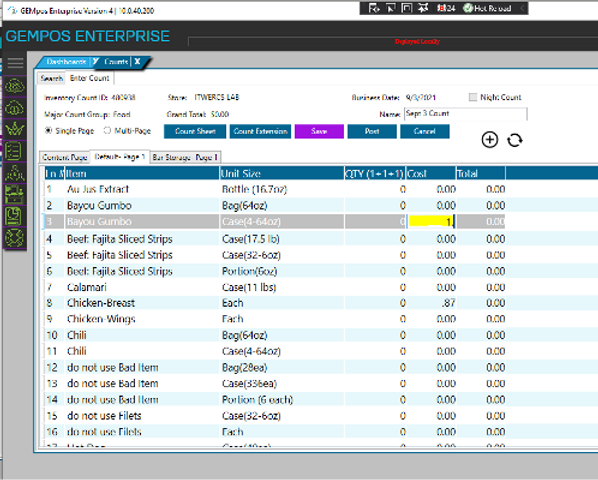Switch to the Dashboards tab
Screen dimensions: 598x480
(66, 61)
